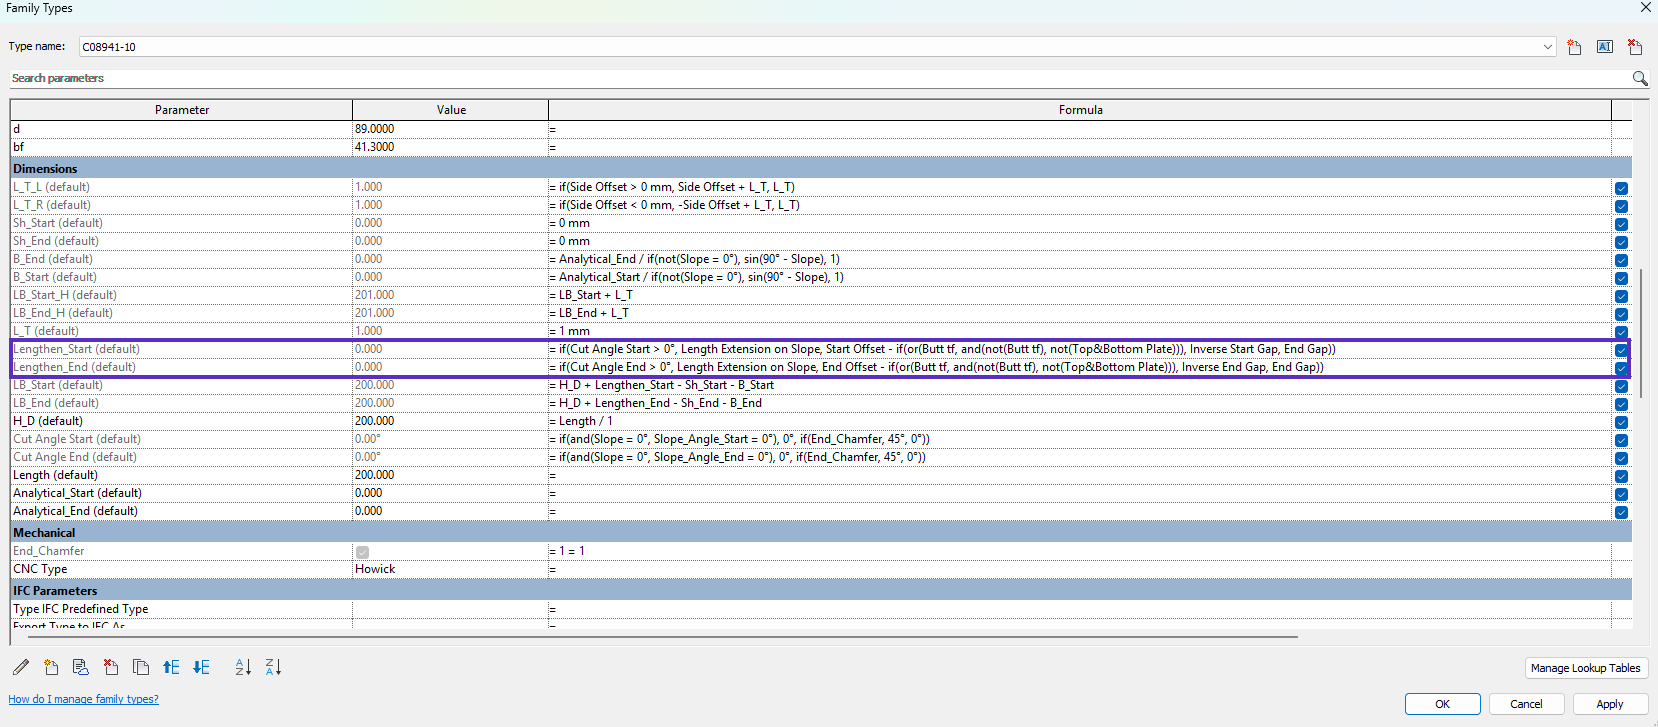Move parameter down with the down-arrow icon
Image resolution: width=1658 pixels, height=727 pixels.
point(201,667)
